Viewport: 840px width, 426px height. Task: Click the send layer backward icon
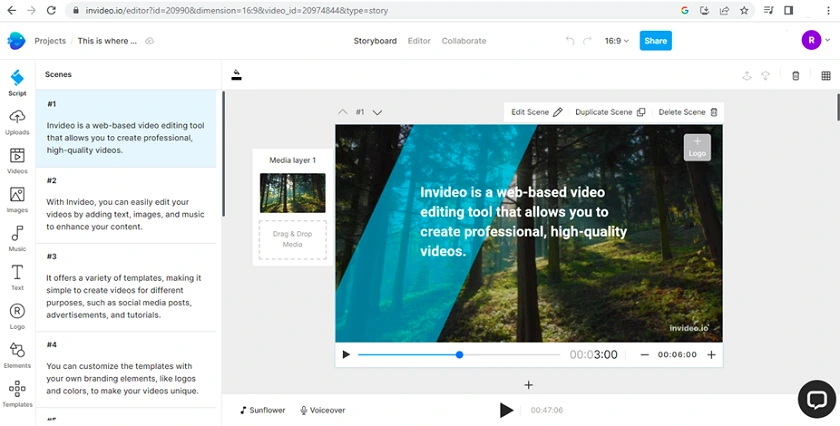(x=766, y=76)
